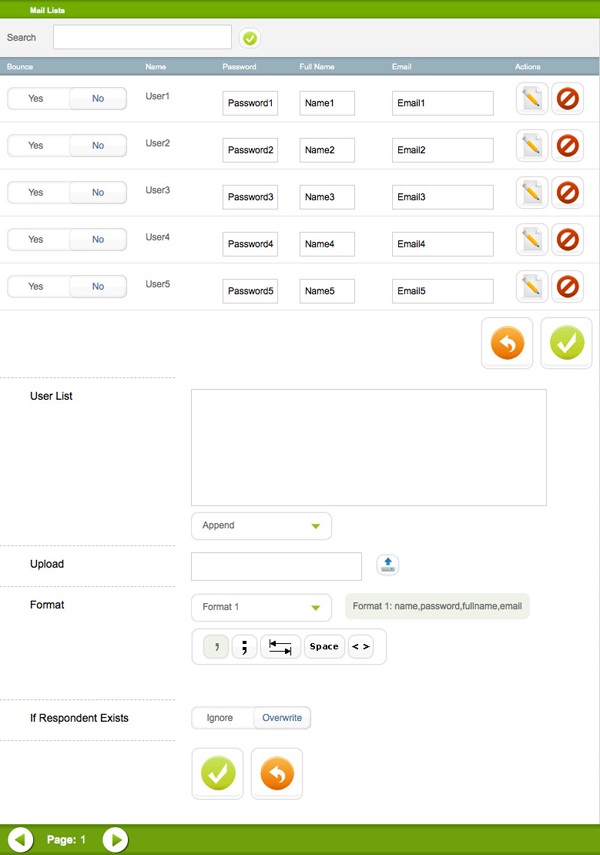The width and height of the screenshot is (600, 855).
Task: Click the upload arrow icon beside file field
Action: pos(388,565)
